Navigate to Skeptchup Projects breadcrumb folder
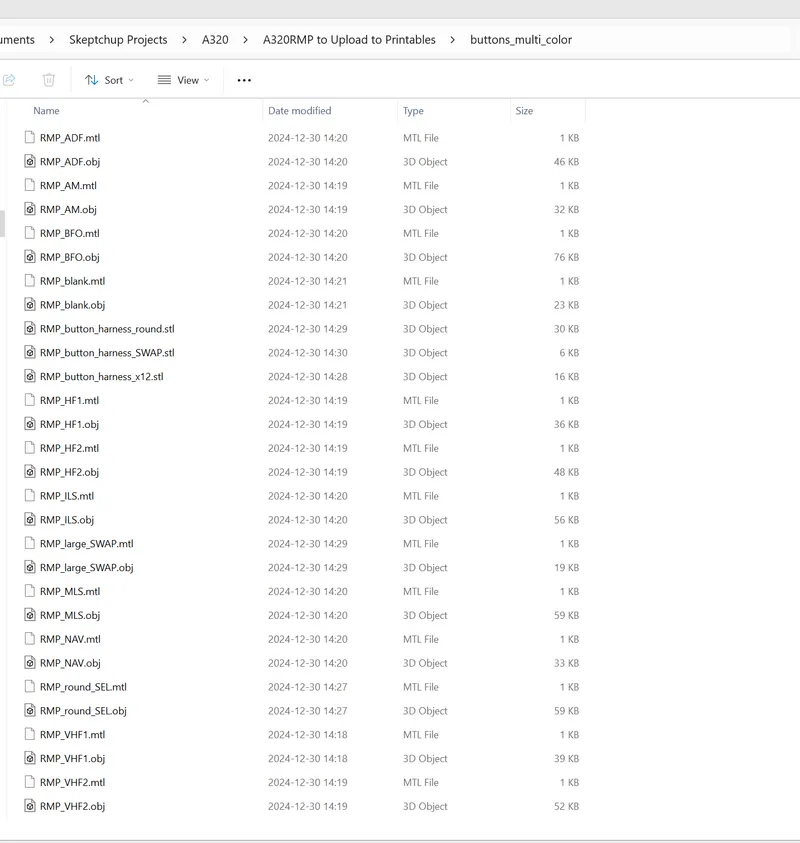Screen dimensions: 800x843 click(x=118, y=40)
